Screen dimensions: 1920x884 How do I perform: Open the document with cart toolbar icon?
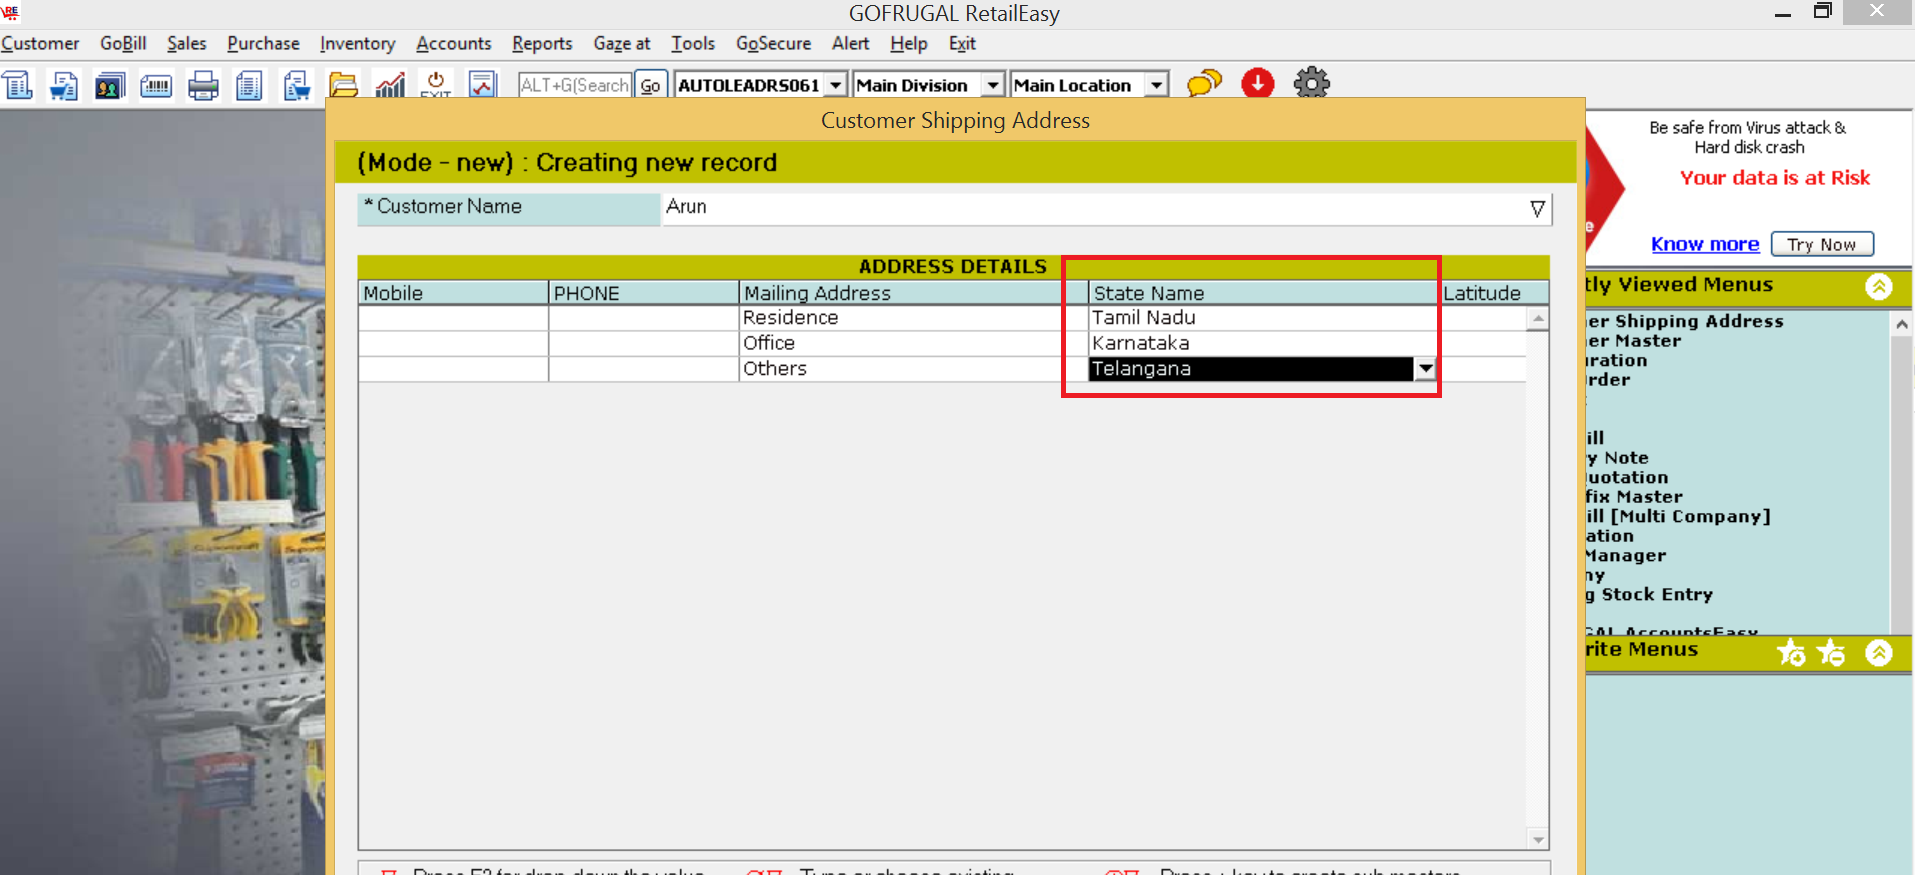64,85
